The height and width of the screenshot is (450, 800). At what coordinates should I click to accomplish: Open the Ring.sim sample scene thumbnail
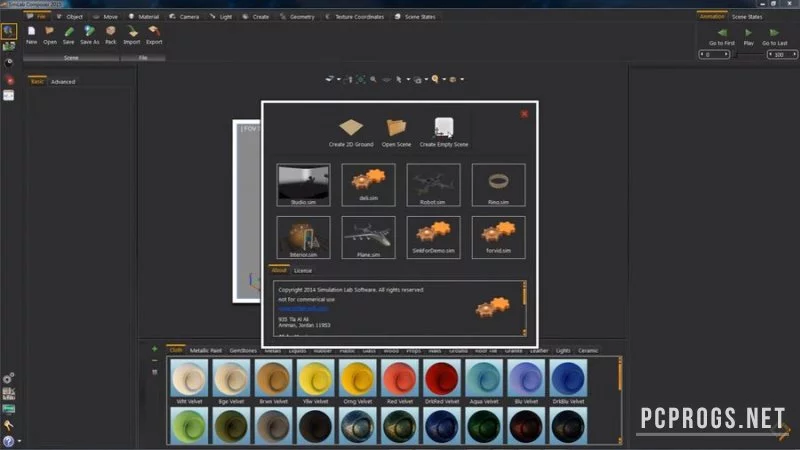(x=498, y=185)
